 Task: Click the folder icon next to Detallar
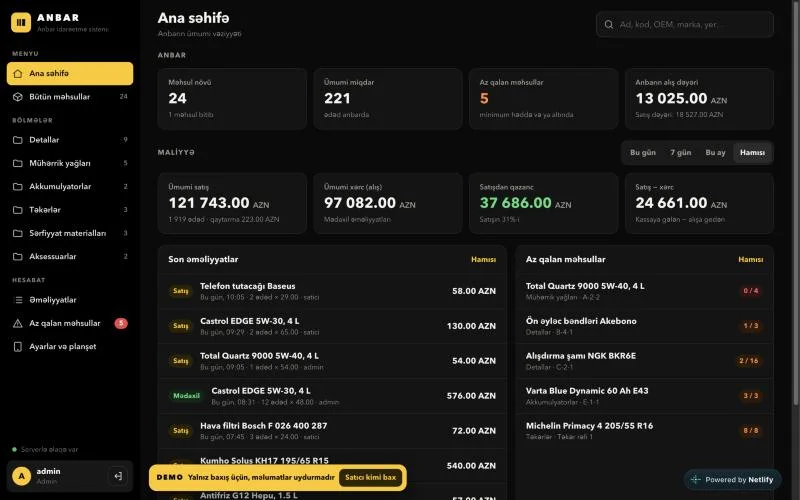[x=18, y=140]
